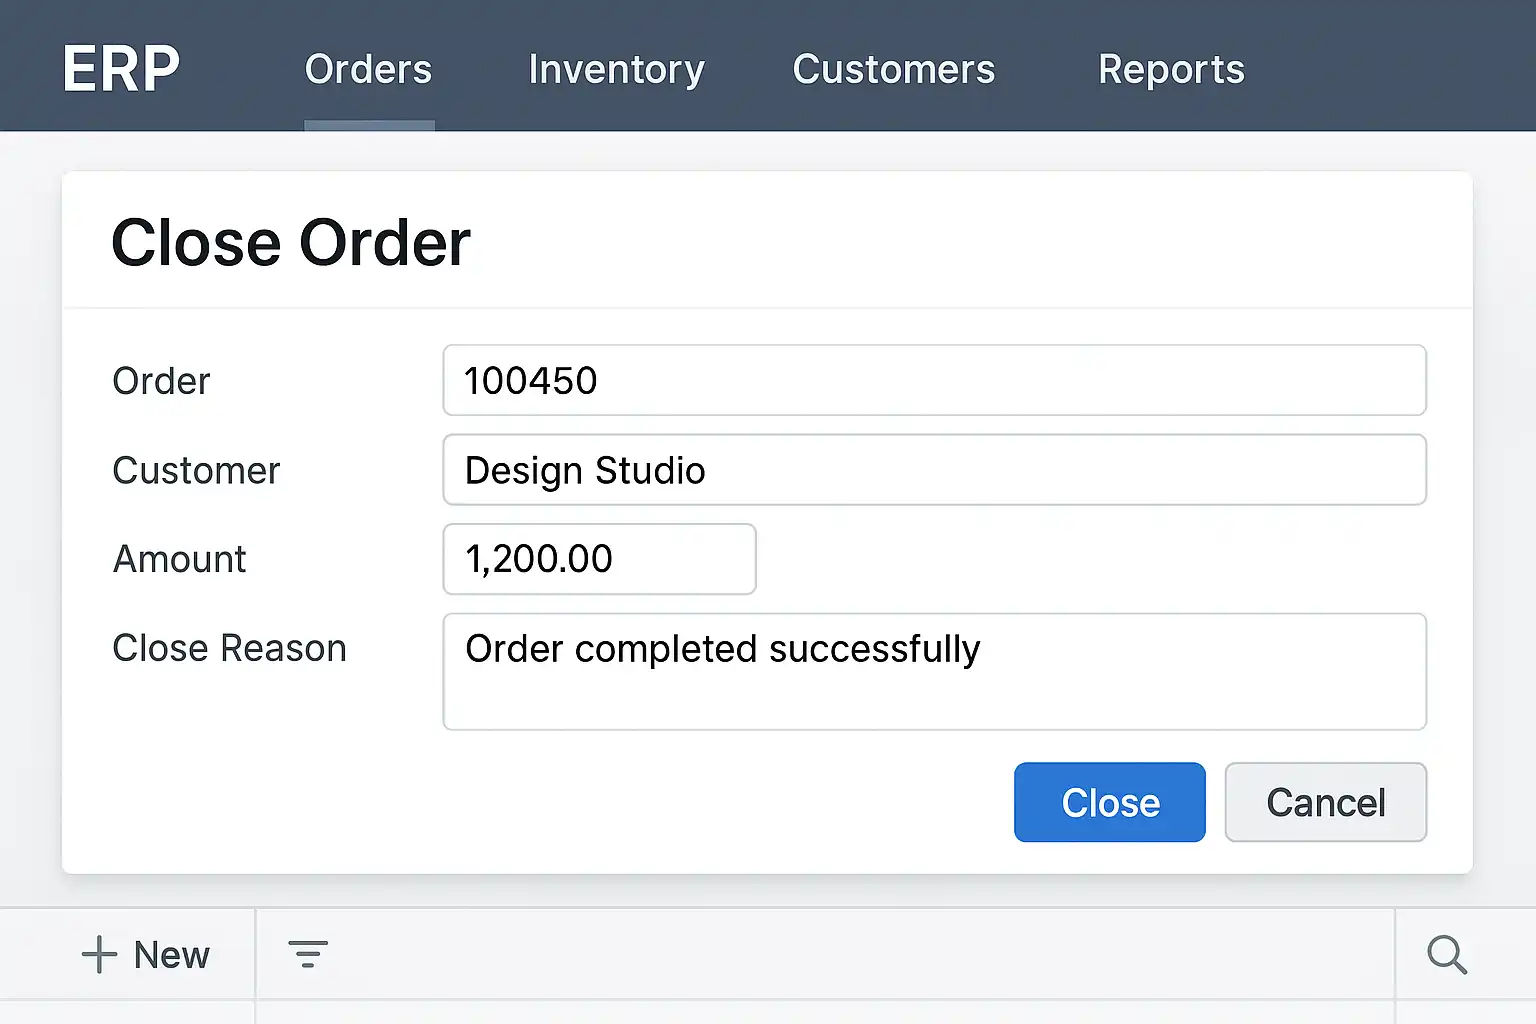Open the Reports tab
The height and width of the screenshot is (1024, 1536).
pyautogui.click(x=1171, y=70)
